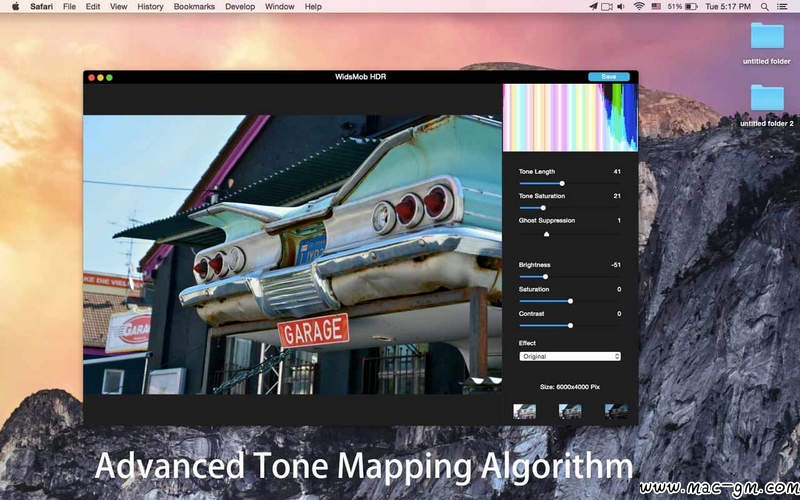Open the volume control in menu bar
Viewport: 800px width, 500px height.
[621, 7]
